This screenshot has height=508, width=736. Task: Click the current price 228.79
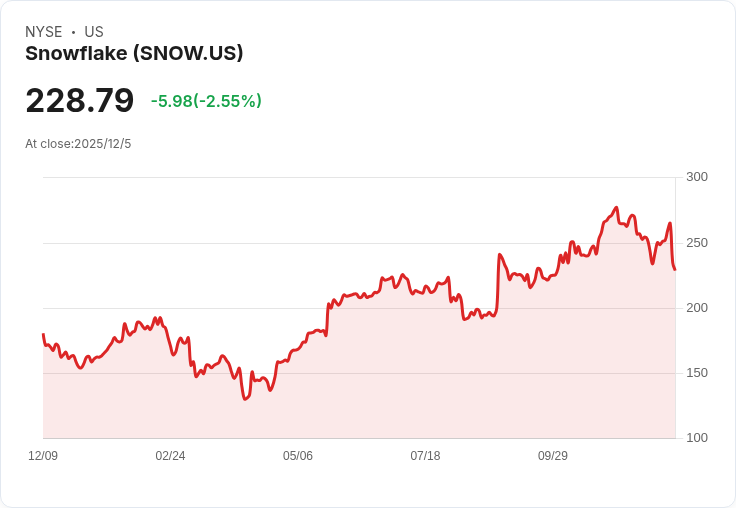pos(80,101)
